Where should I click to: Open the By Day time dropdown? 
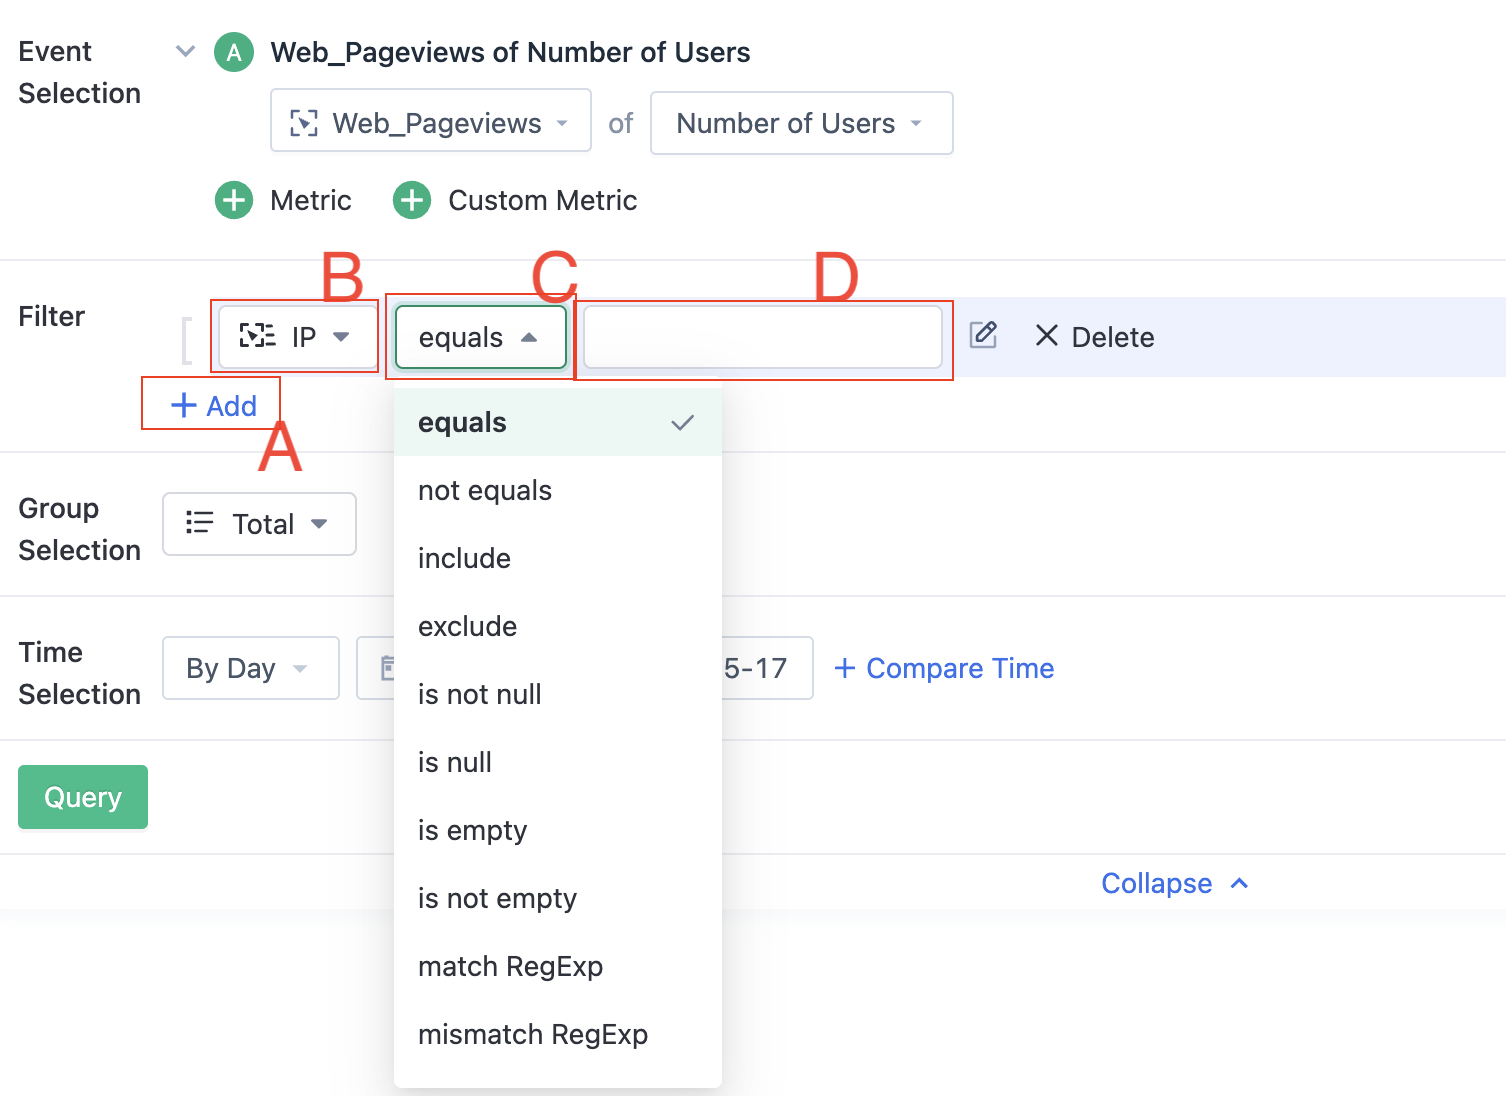[250, 668]
